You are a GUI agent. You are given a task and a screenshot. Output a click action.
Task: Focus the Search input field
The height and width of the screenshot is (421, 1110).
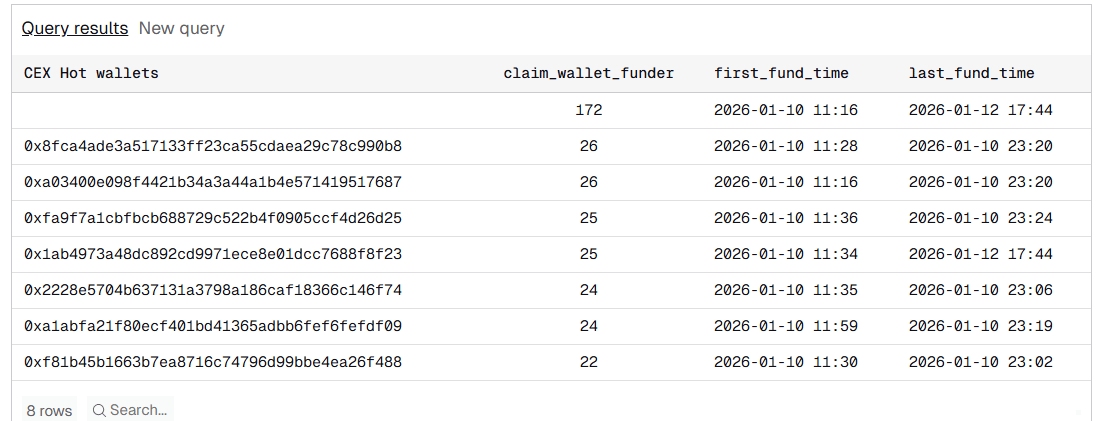click(138, 410)
